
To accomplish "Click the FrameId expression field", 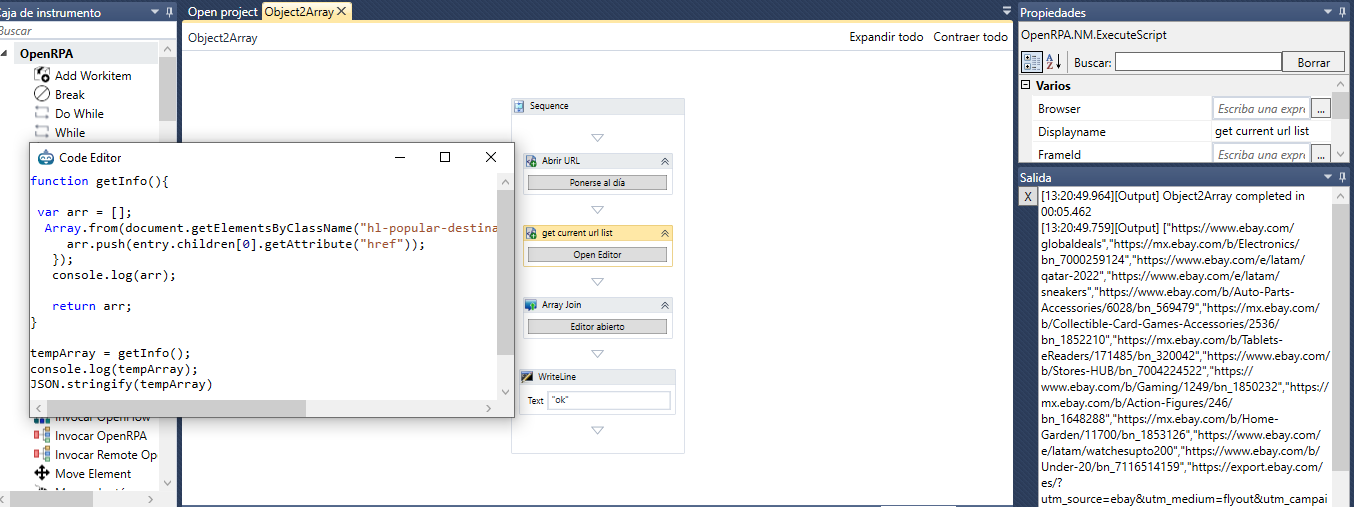I will coord(1260,155).
